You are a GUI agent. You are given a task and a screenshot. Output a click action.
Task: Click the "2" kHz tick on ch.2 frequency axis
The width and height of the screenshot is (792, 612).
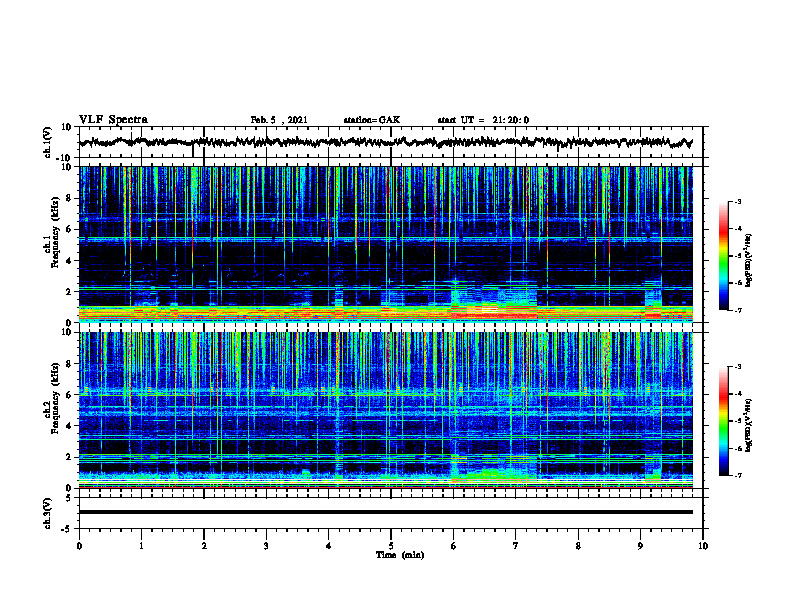(70, 457)
